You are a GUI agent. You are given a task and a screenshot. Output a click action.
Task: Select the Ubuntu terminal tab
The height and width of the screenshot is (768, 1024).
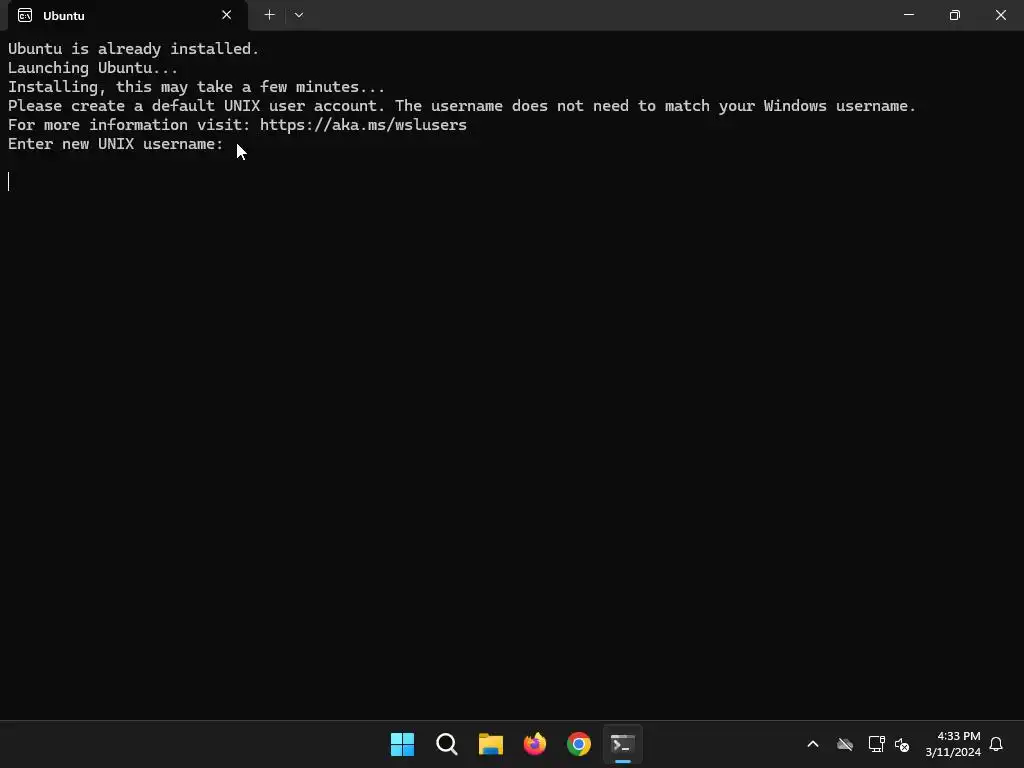click(x=127, y=16)
